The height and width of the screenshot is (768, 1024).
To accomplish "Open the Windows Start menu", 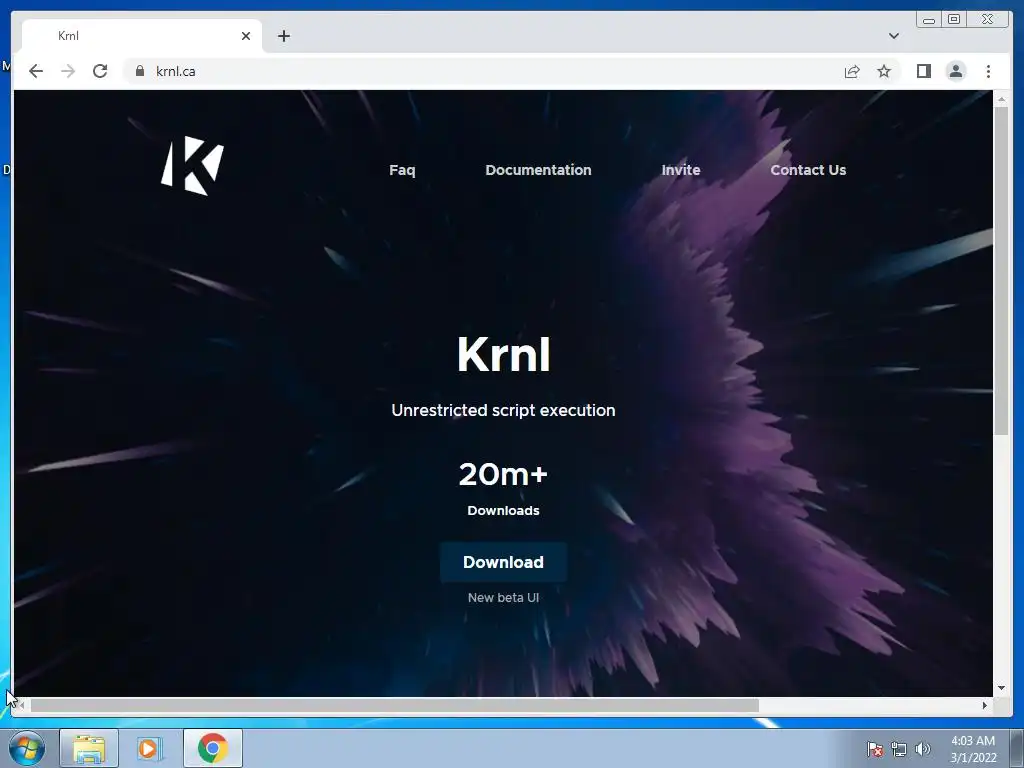I will click(27, 748).
